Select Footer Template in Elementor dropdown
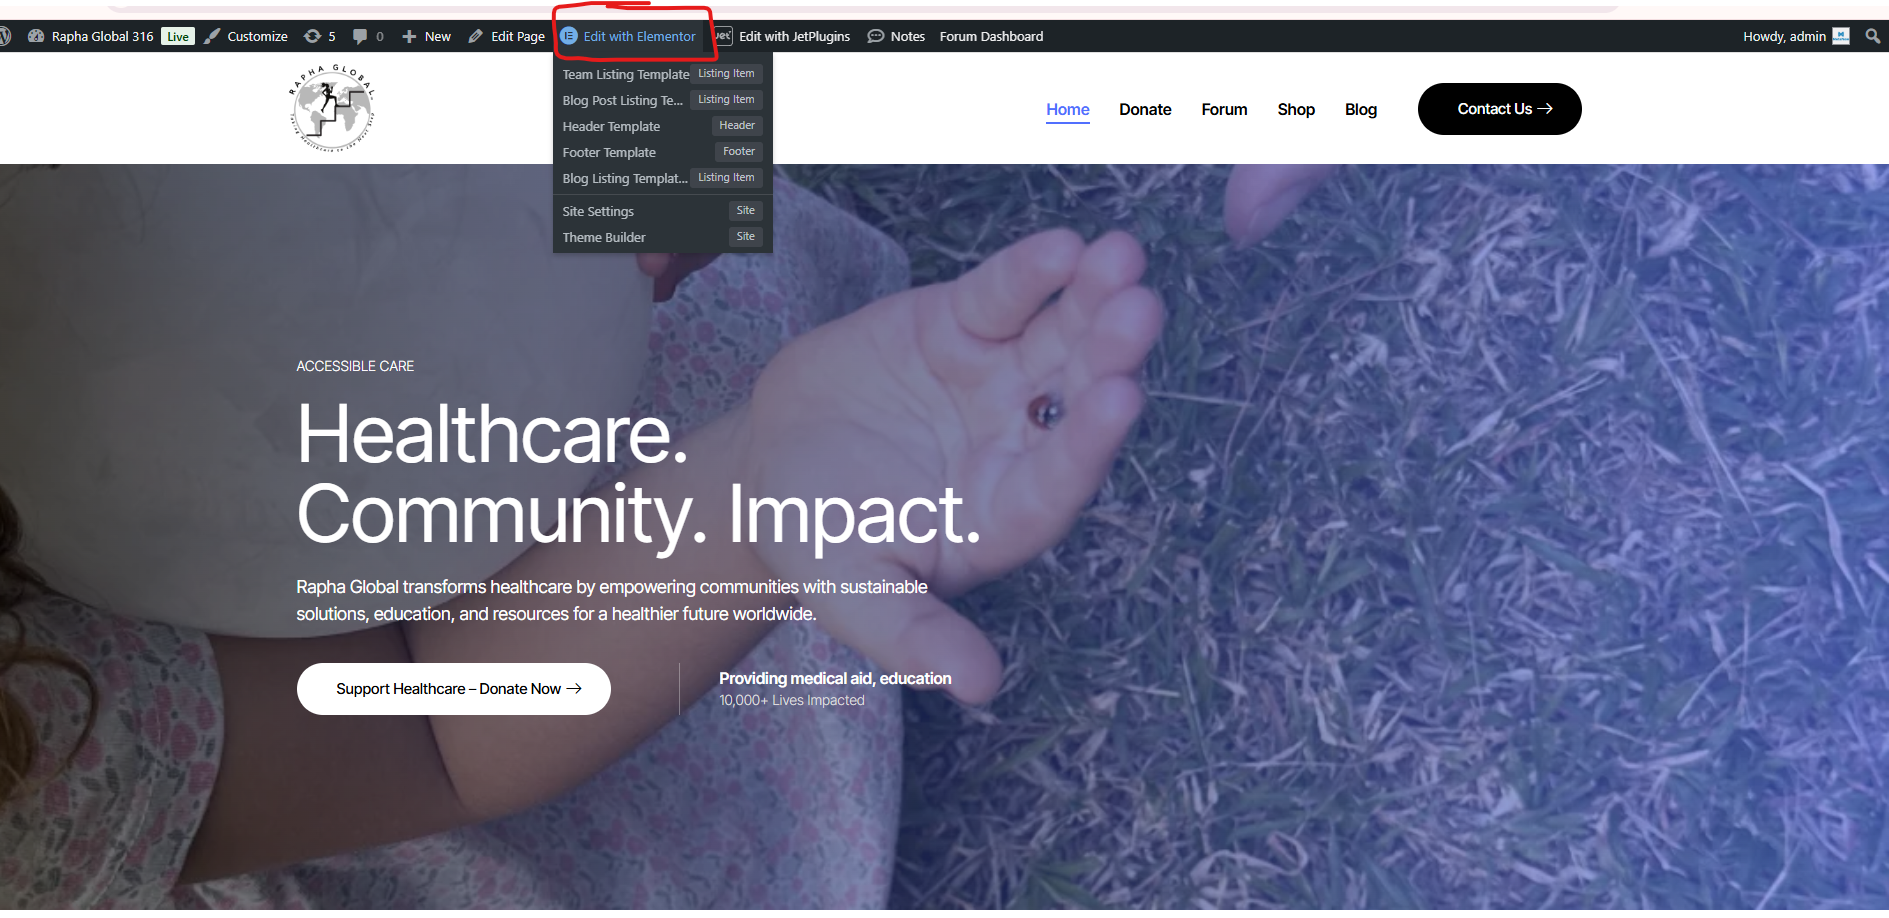The height and width of the screenshot is (918, 1889). click(x=609, y=152)
